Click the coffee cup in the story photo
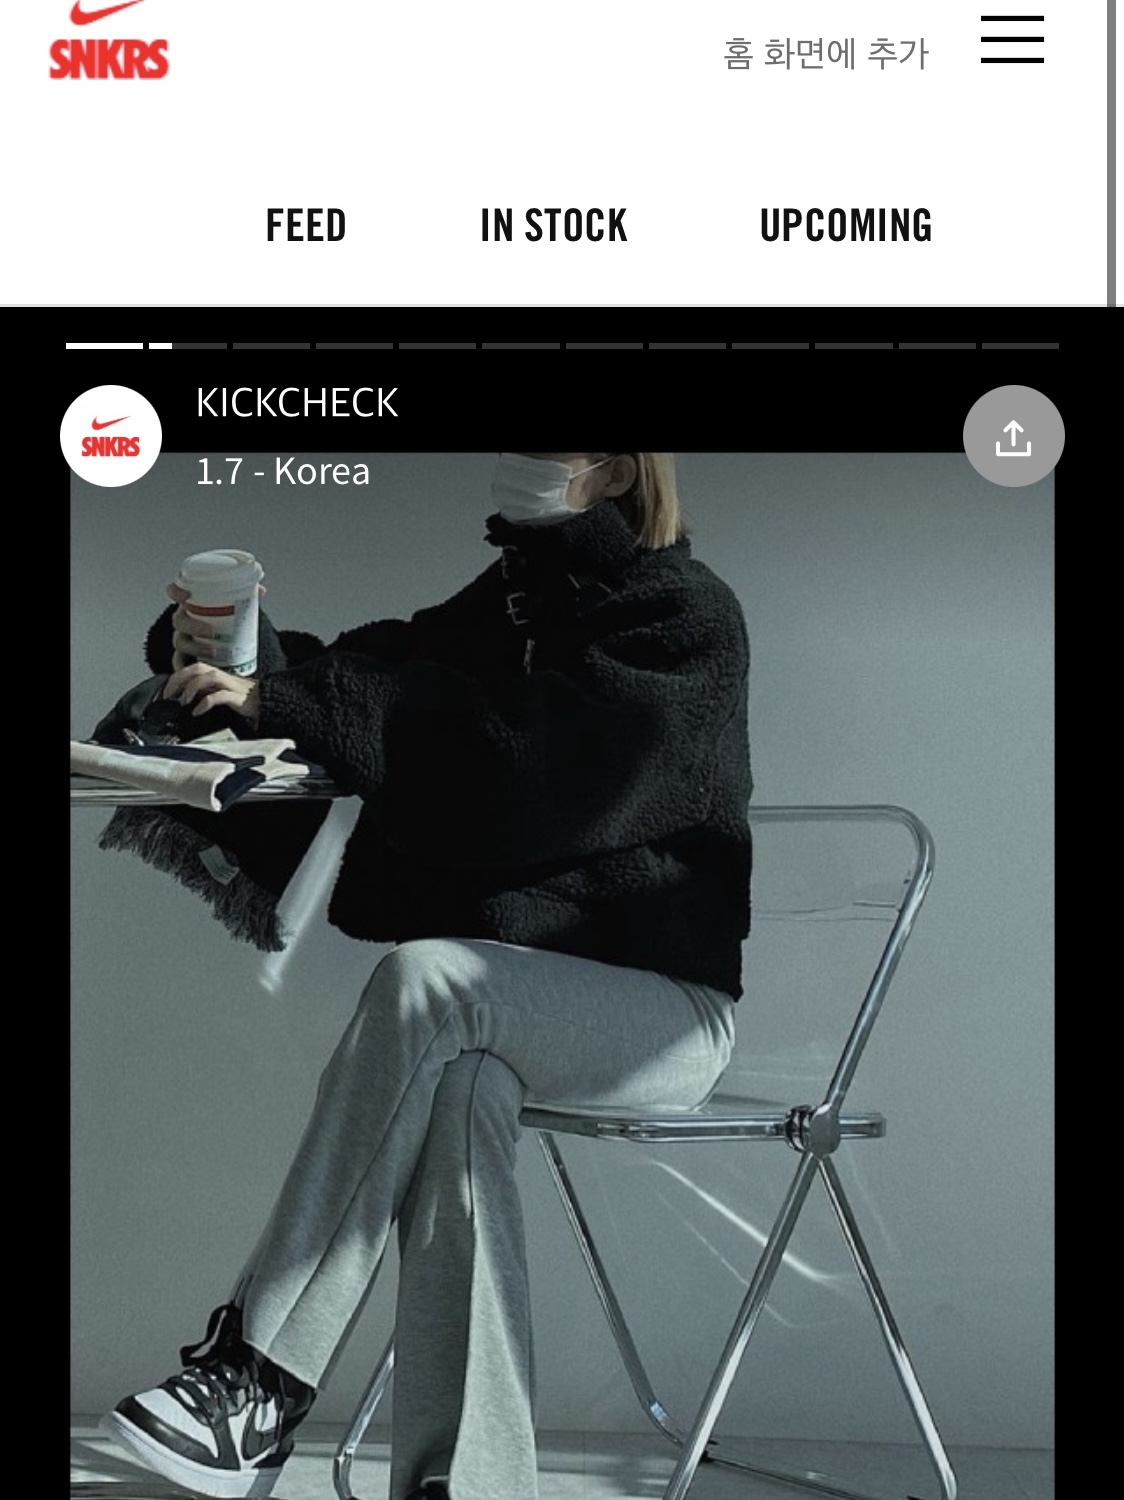The height and width of the screenshot is (1500, 1124). (219, 612)
